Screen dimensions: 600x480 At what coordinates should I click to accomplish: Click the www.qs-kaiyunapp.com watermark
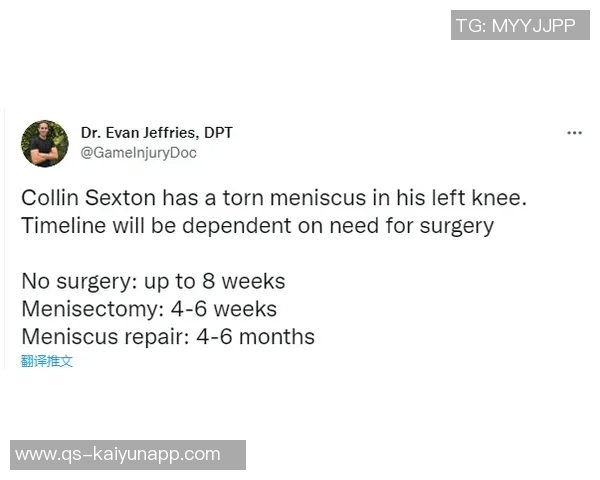[x=118, y=454]
